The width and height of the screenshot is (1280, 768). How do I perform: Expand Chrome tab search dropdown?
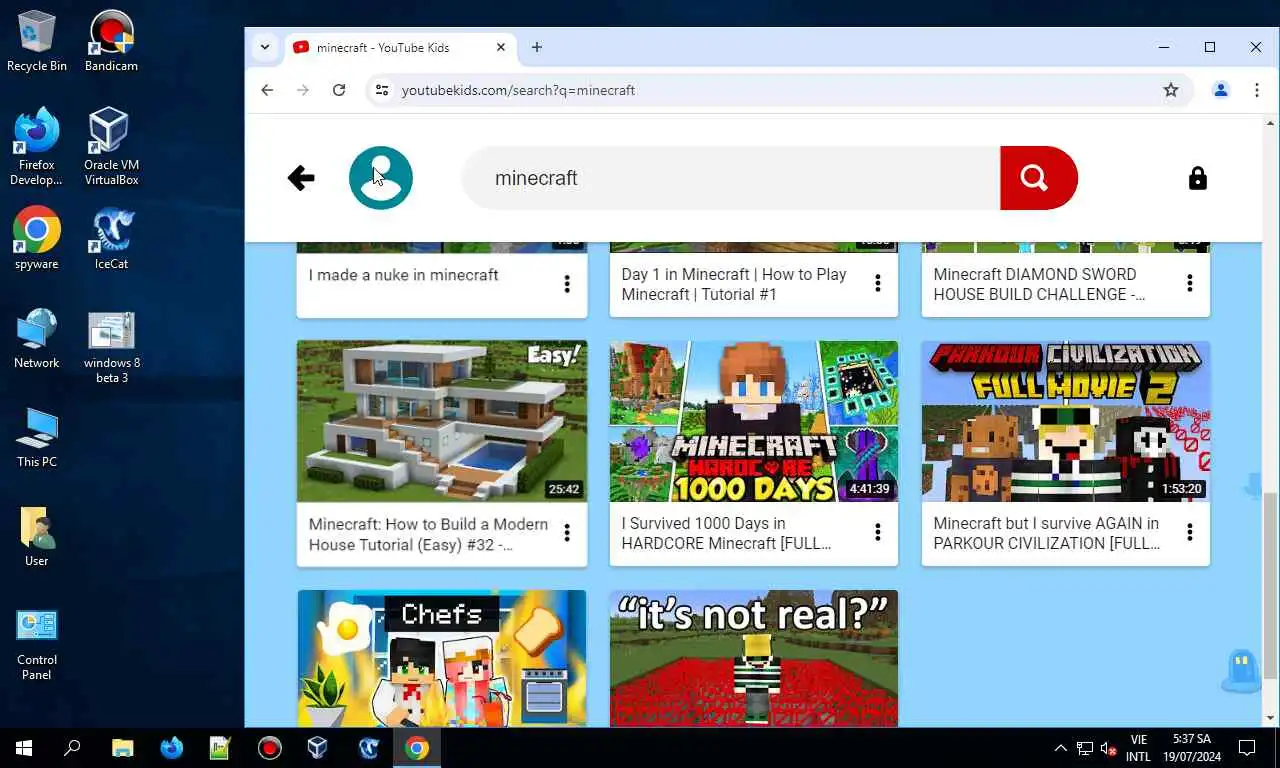pyautogui.click(x=264, y=47)
